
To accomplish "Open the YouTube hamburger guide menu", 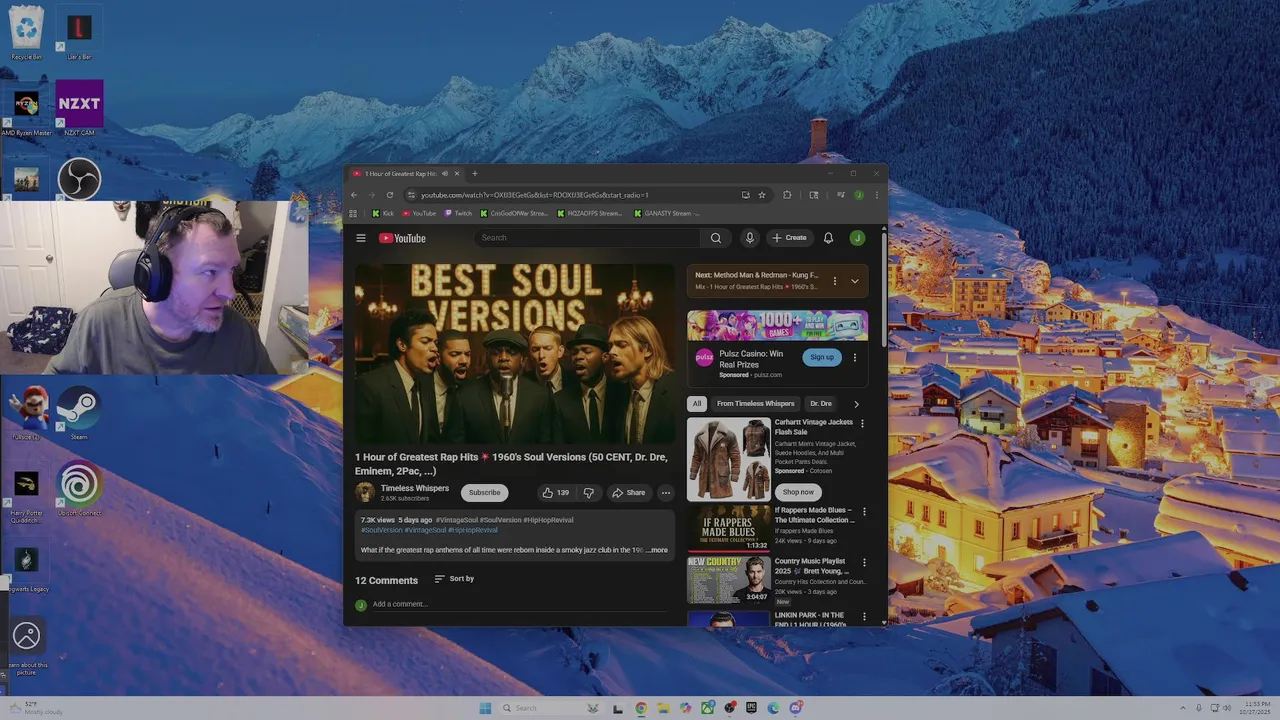I will 361,238.
